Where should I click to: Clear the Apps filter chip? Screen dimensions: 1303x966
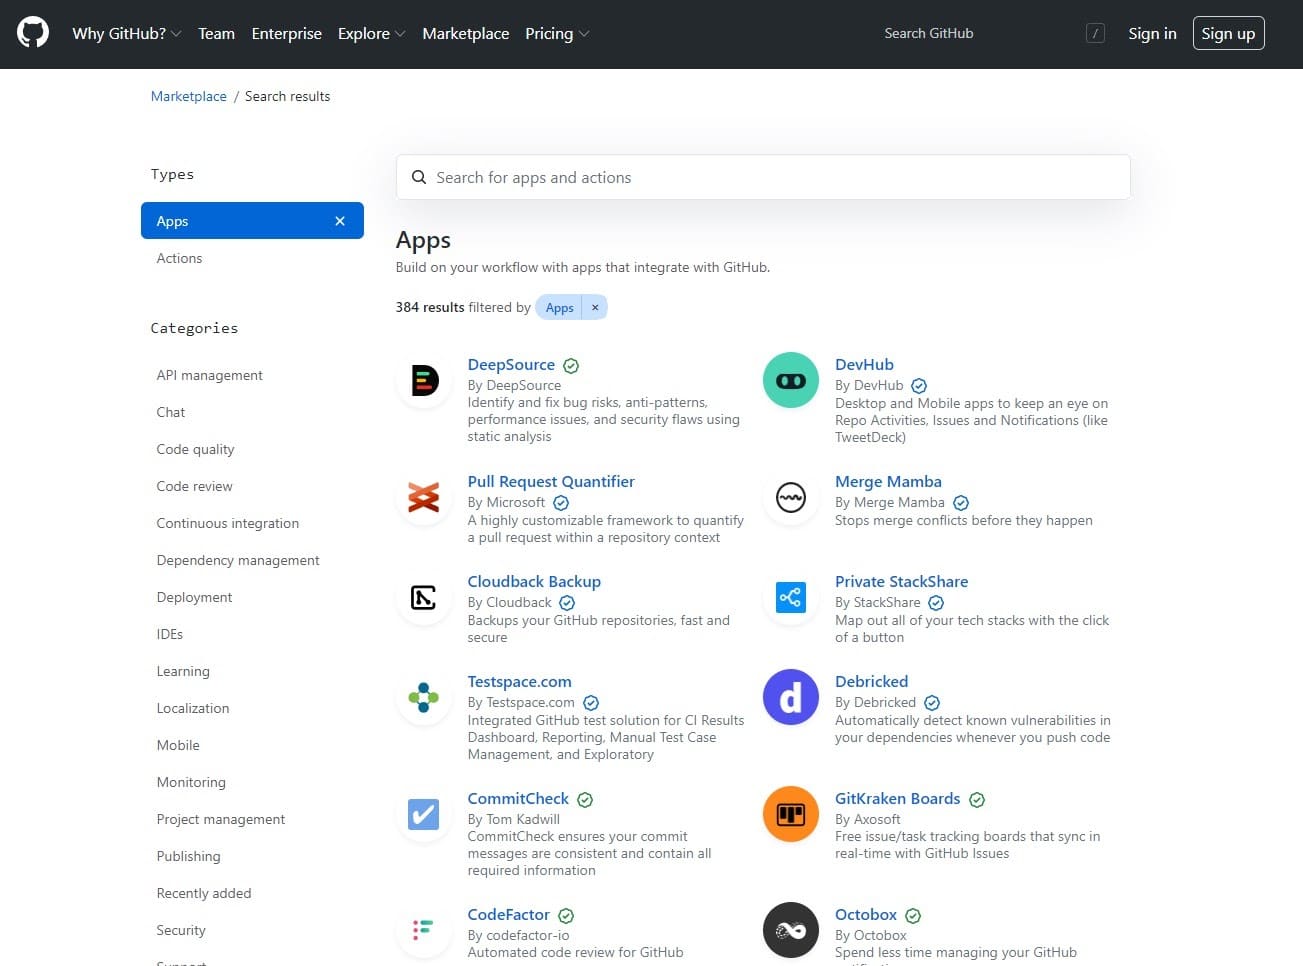coord(595,307)
